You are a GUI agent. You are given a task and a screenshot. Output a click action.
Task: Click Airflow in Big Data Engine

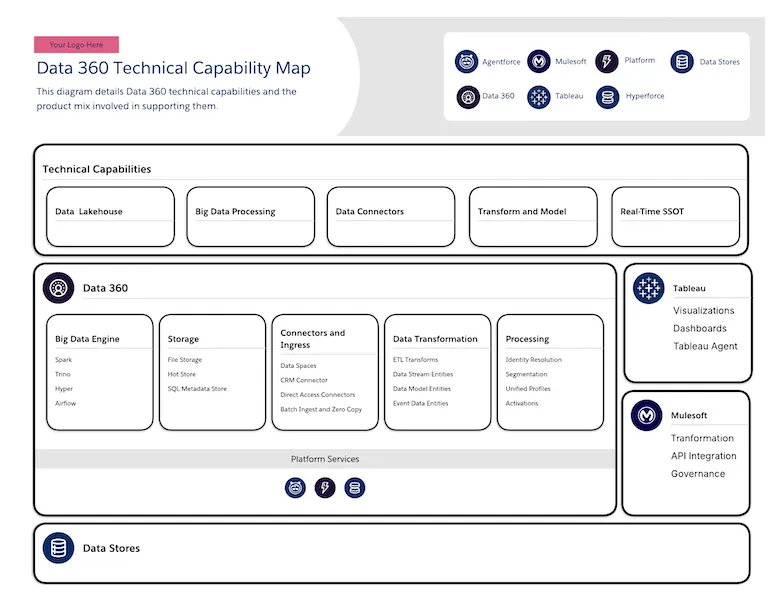[x=65, y=403]
